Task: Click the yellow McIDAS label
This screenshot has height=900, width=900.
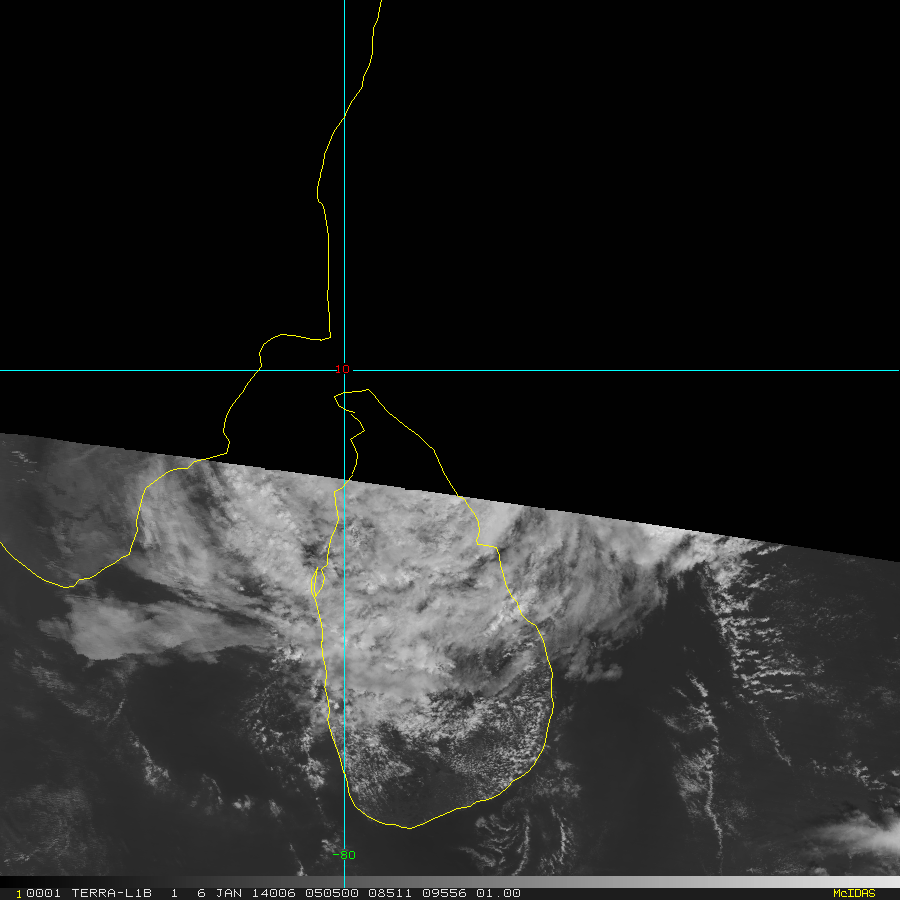Action: click(853, 893)
